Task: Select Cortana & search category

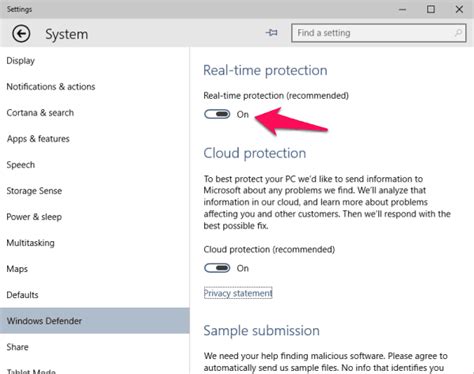Action: [40, 113]
